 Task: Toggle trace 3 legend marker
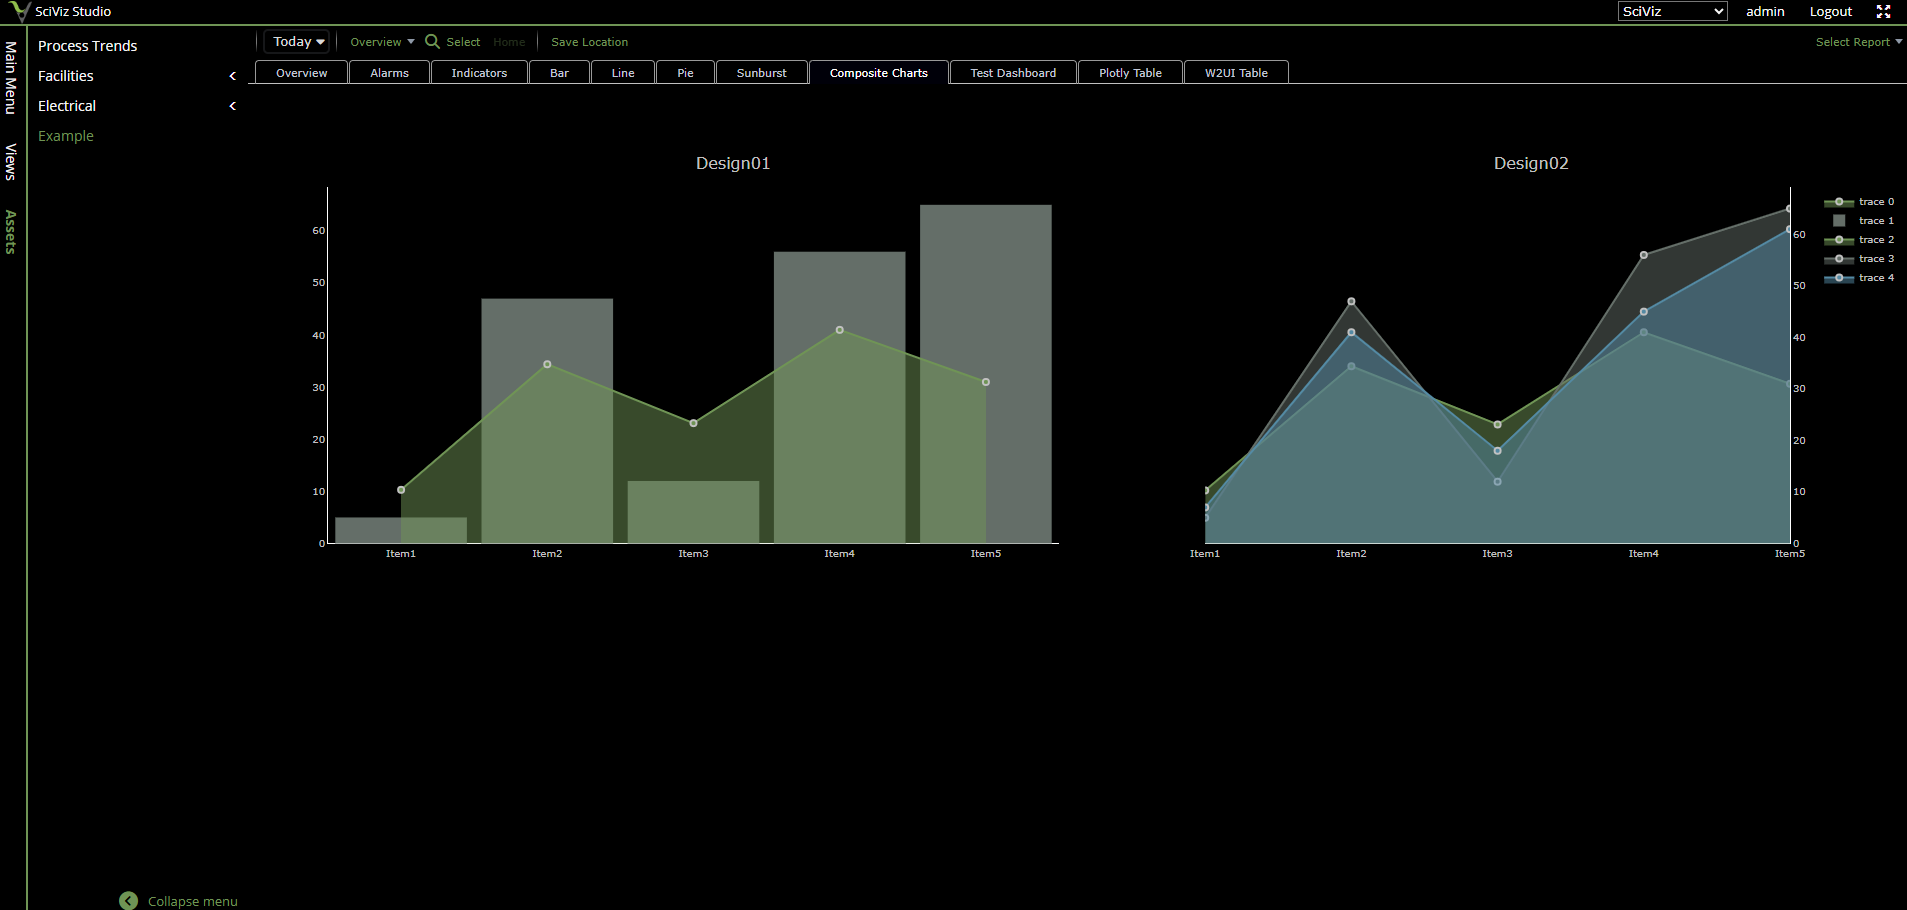pos(1840,259)
